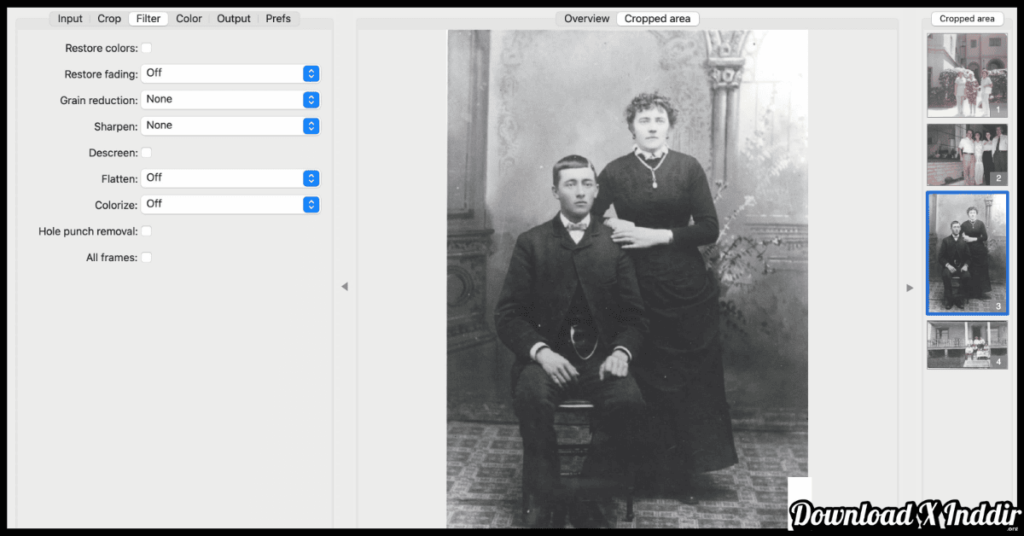This screenshot has height=536, width=1024.
Task: Enable Hole punch removal checkbox
Action: 146,231
